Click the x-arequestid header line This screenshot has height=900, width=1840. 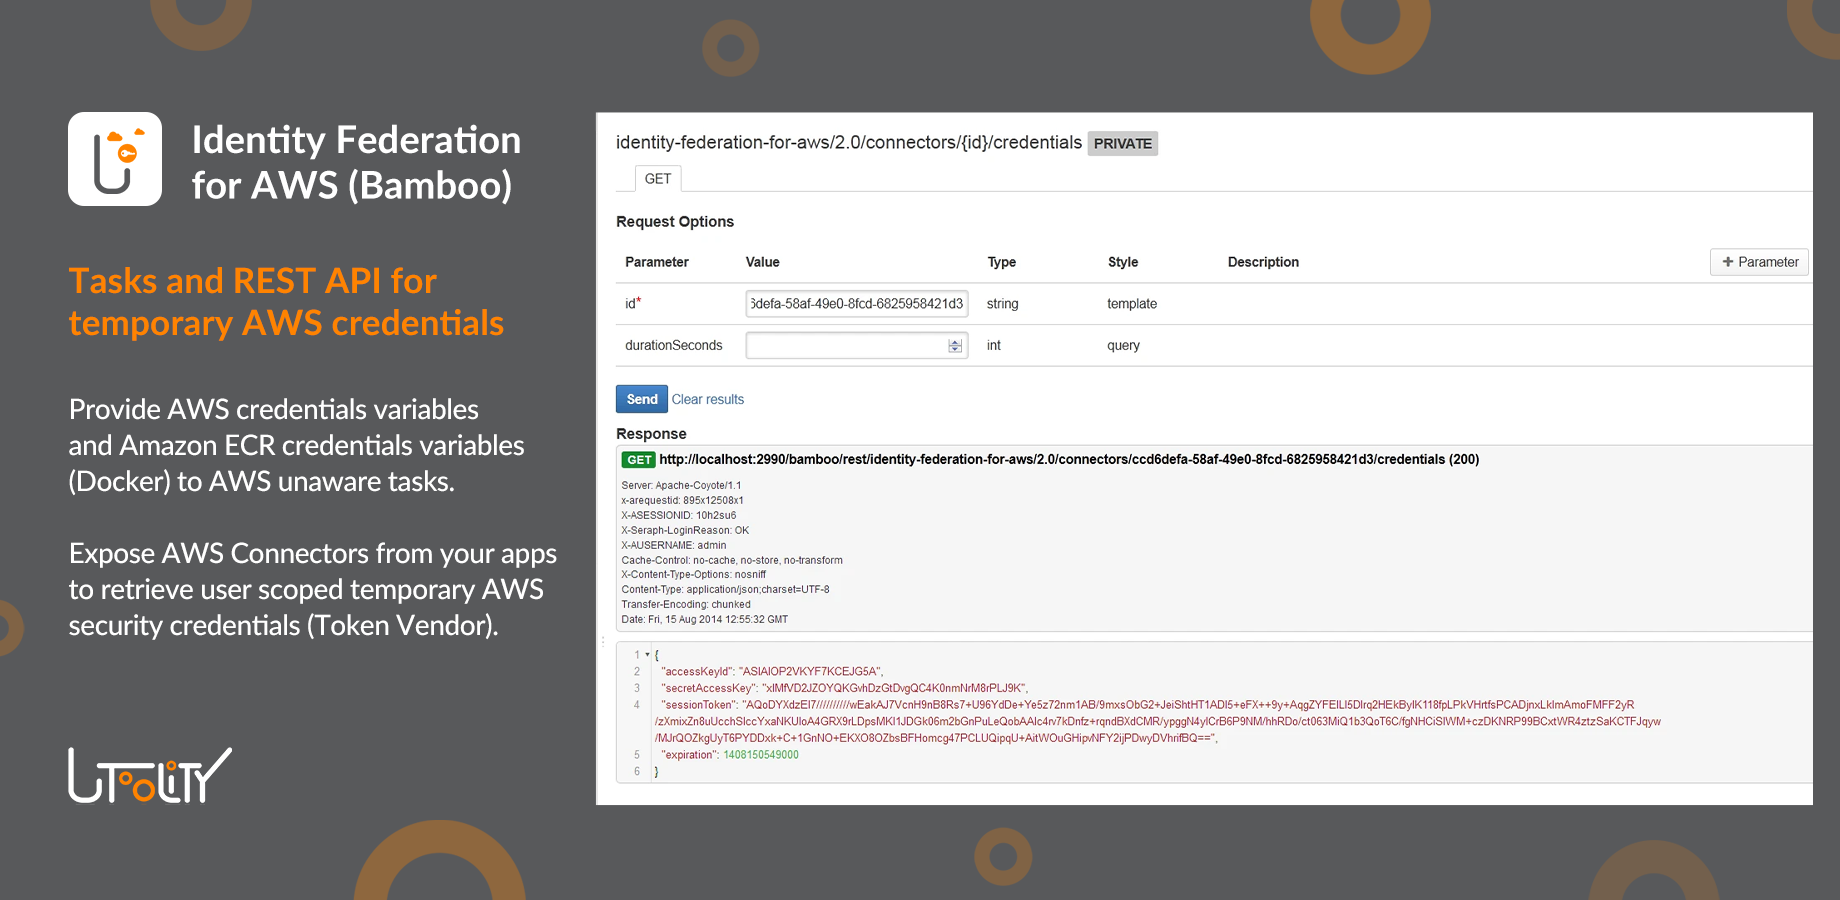click(x=683, y=501)
